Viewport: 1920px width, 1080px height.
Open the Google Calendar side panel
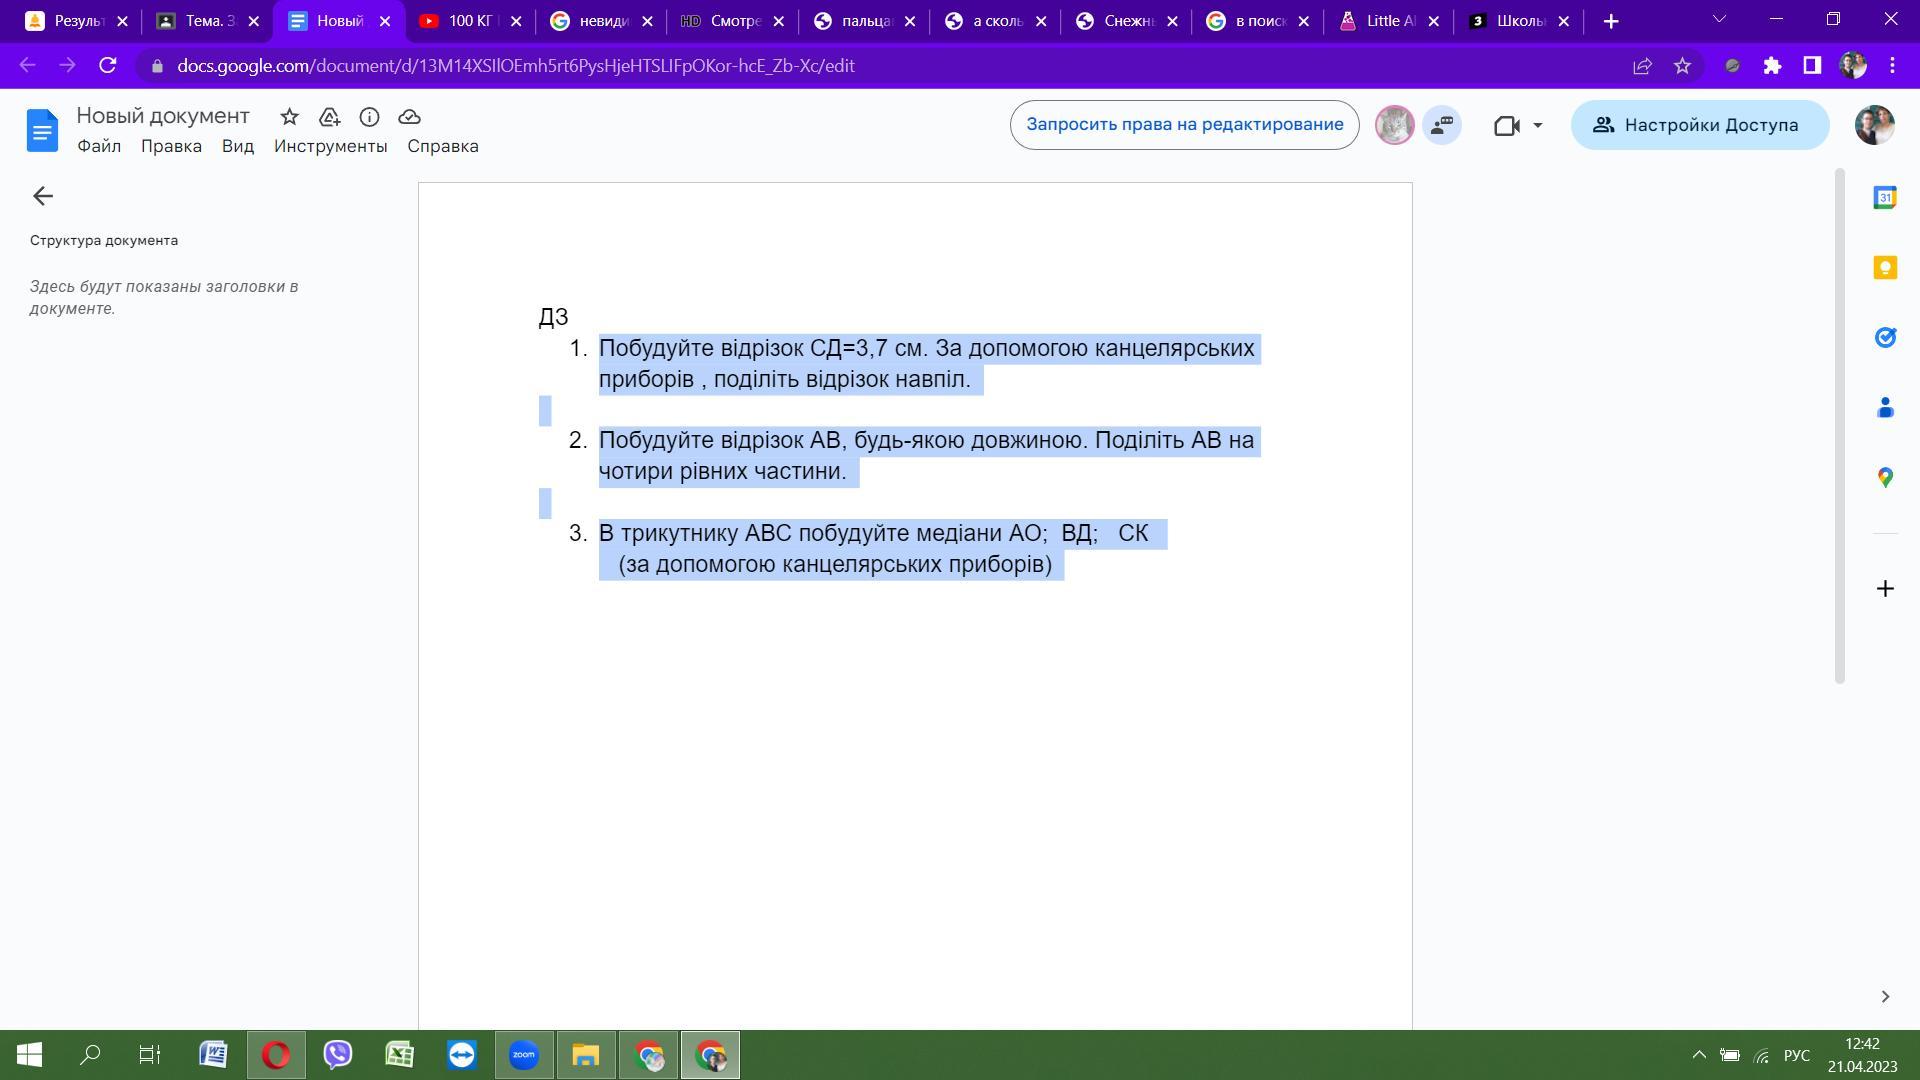click(1885, 198)
